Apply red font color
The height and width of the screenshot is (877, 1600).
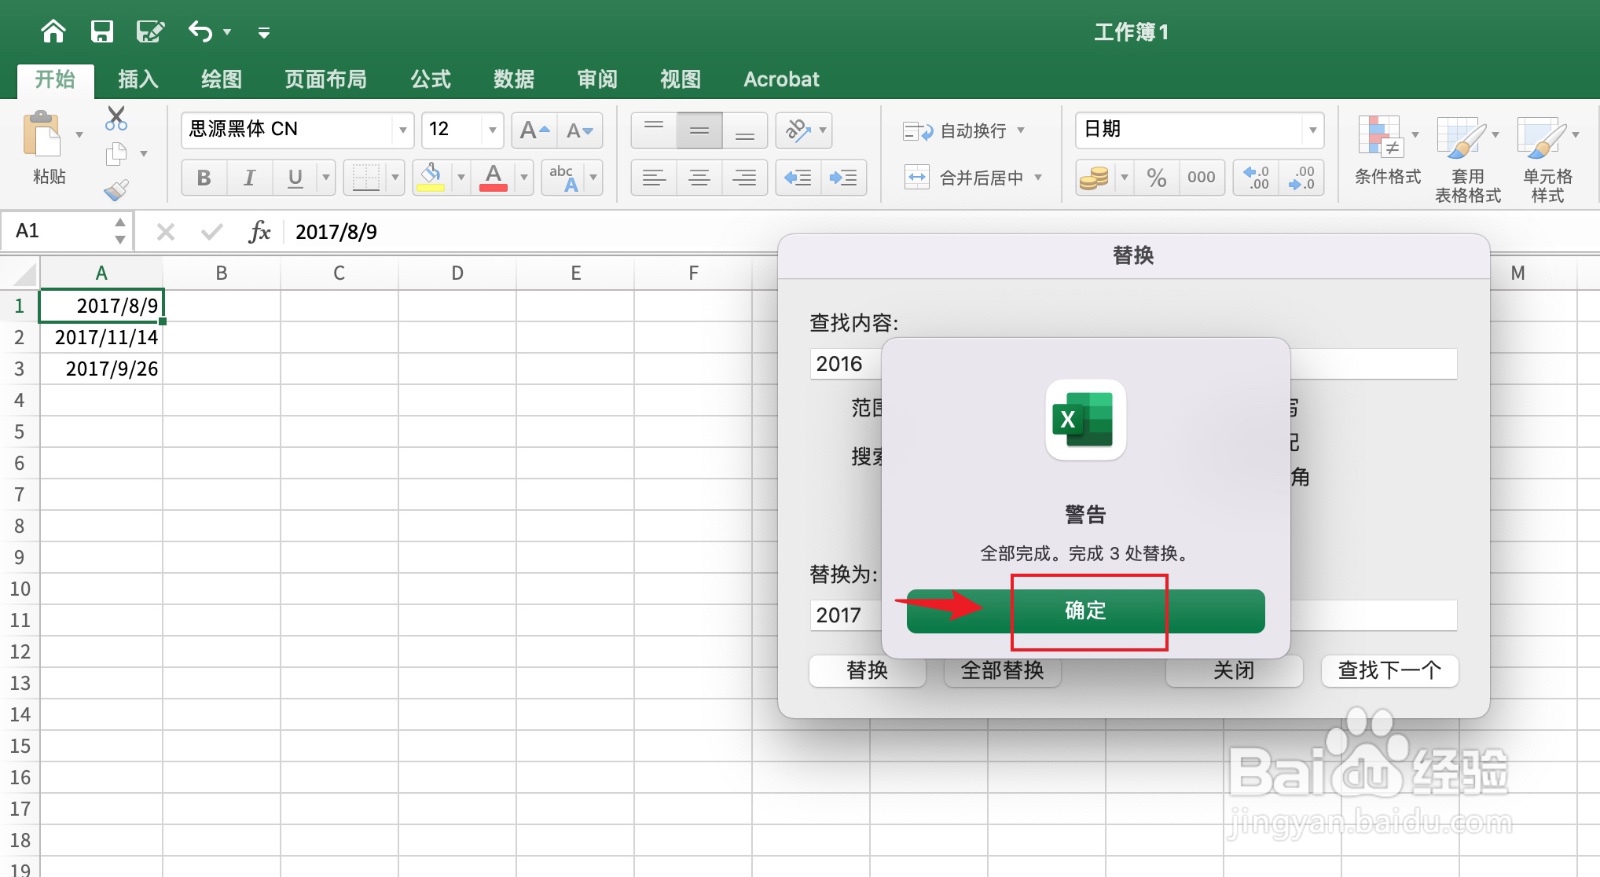493,178
